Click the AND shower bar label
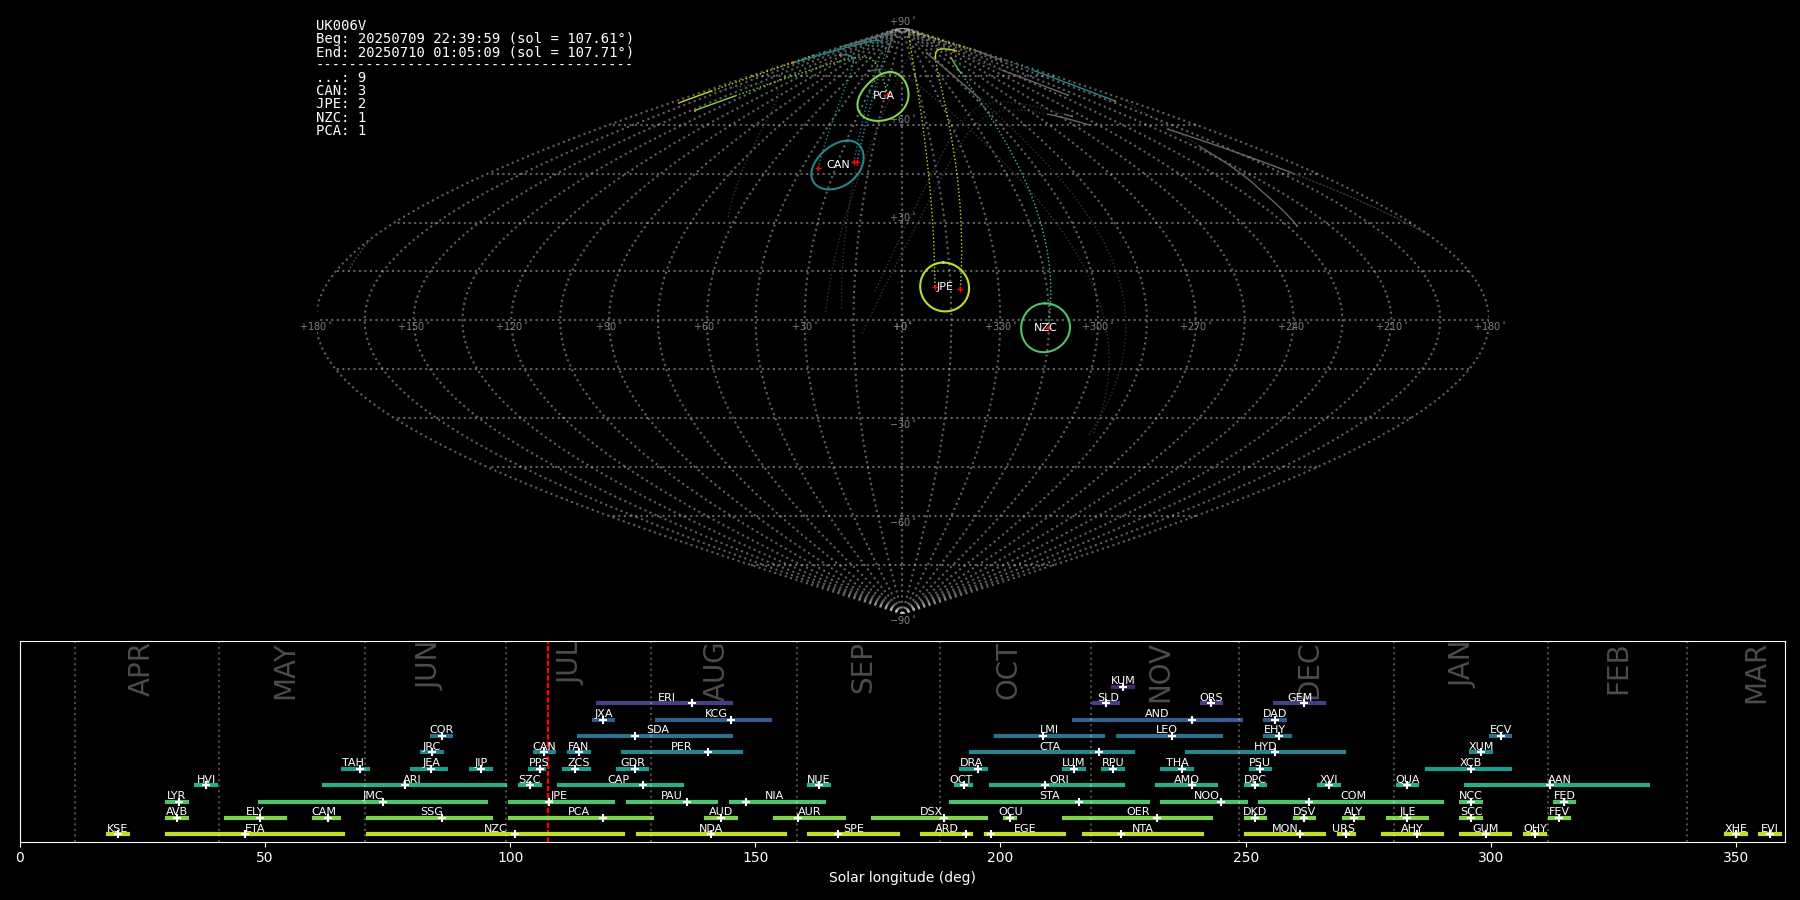1800x900 pixels. click(1157, 714)
